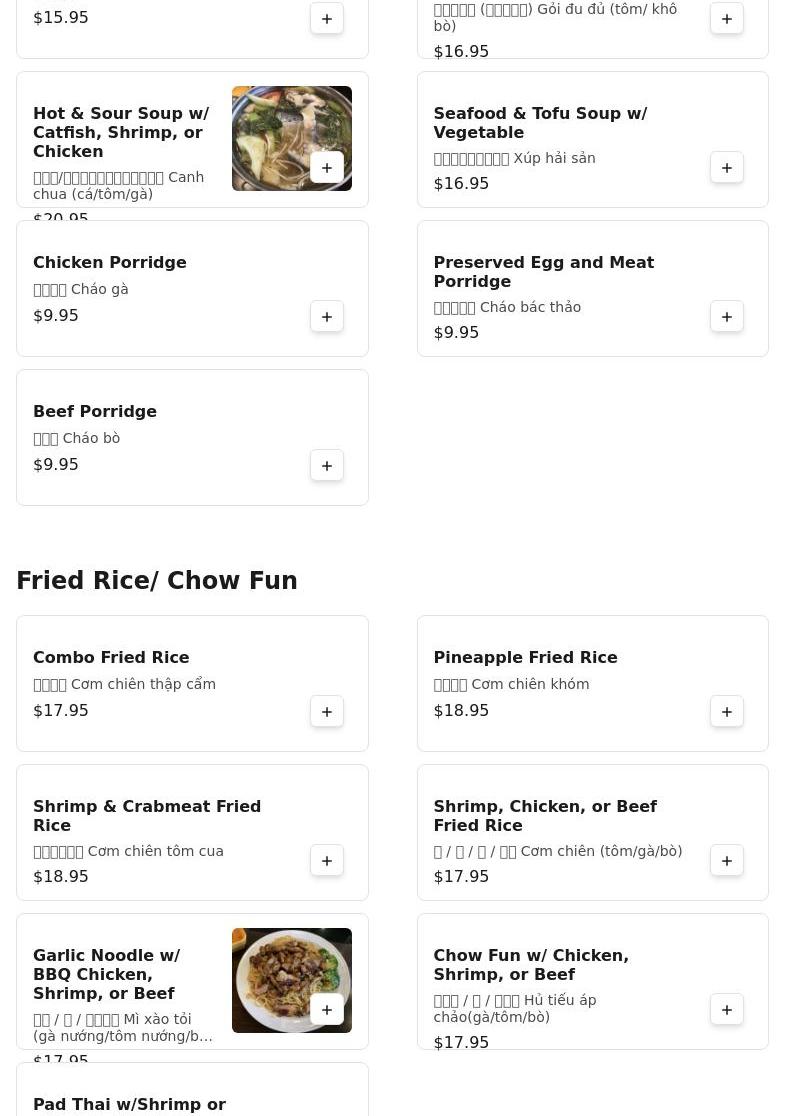Open Pineapple Fried Rice item title
The image size is (785, 1116).
(x=525, y=658)
